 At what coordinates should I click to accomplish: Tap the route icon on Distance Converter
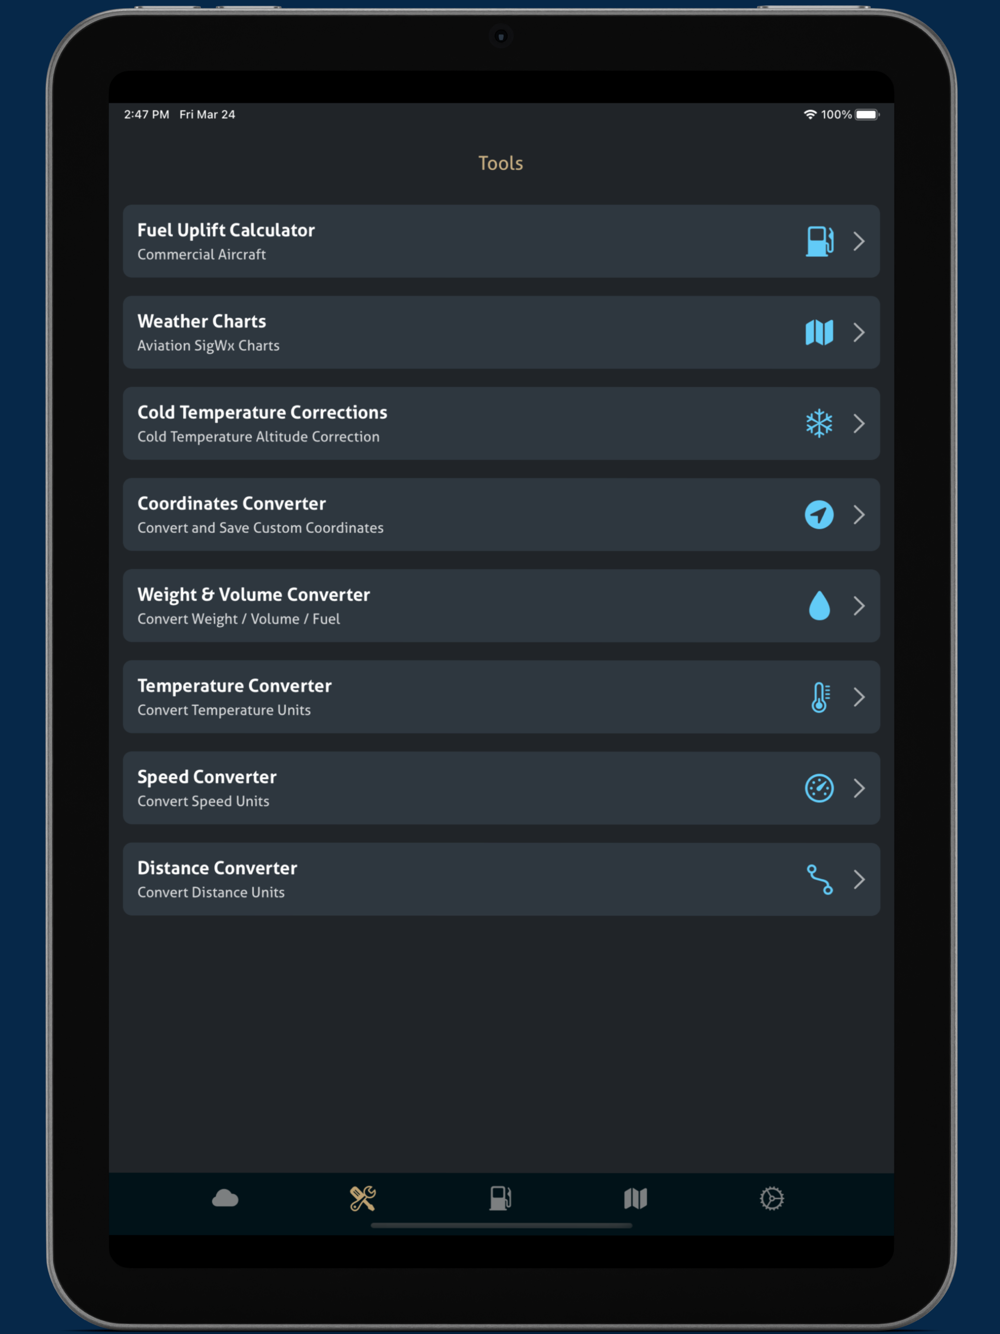[819, 879]
